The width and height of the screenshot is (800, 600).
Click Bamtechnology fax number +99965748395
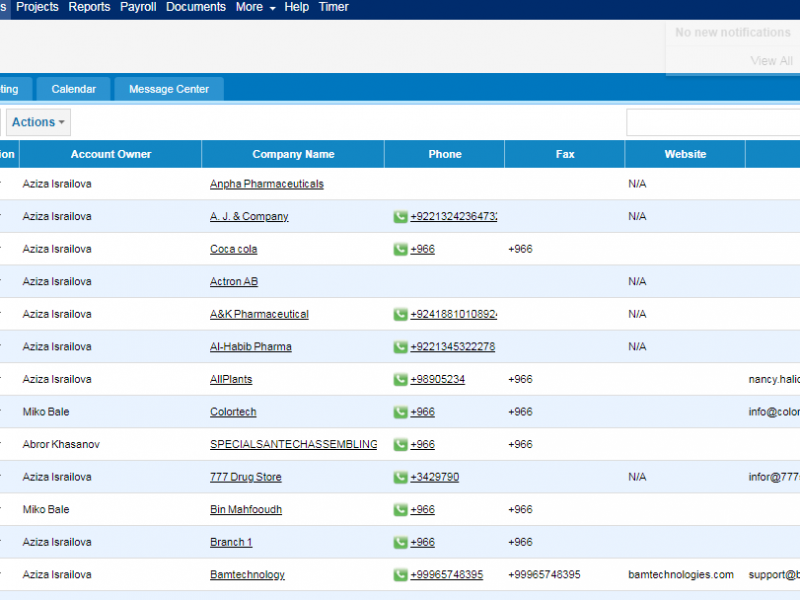pyautogui.click(x=544, y=575)
